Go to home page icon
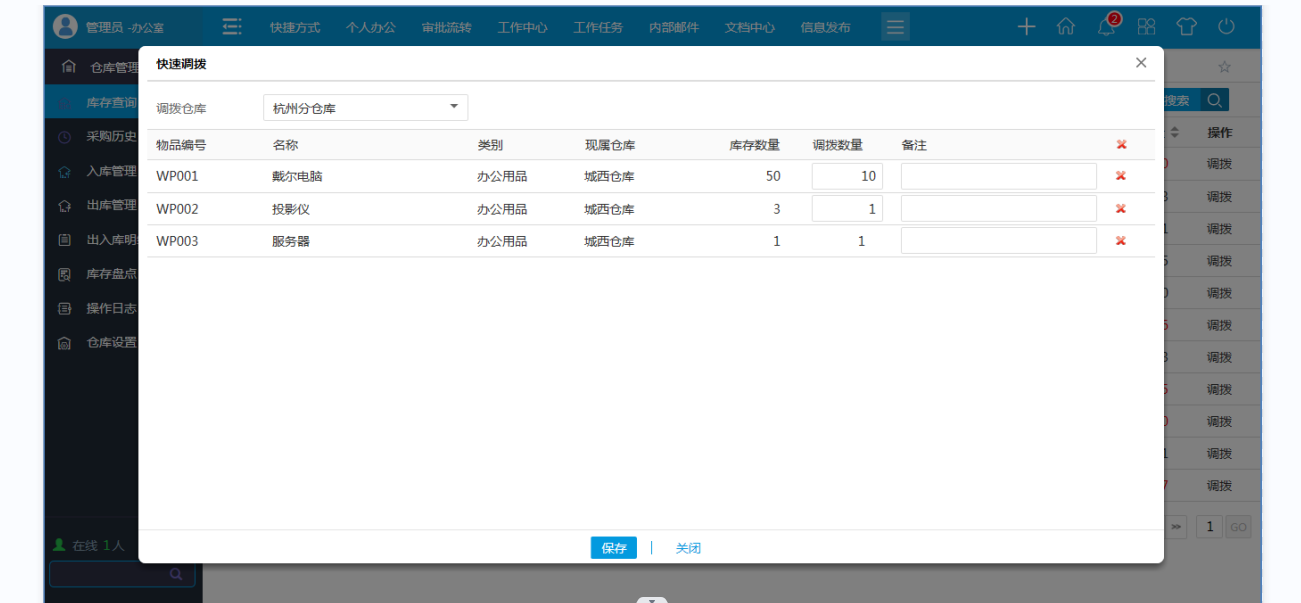Image resolution: width=1301 pixels, height=603 pixels. tap(1066, 27)
